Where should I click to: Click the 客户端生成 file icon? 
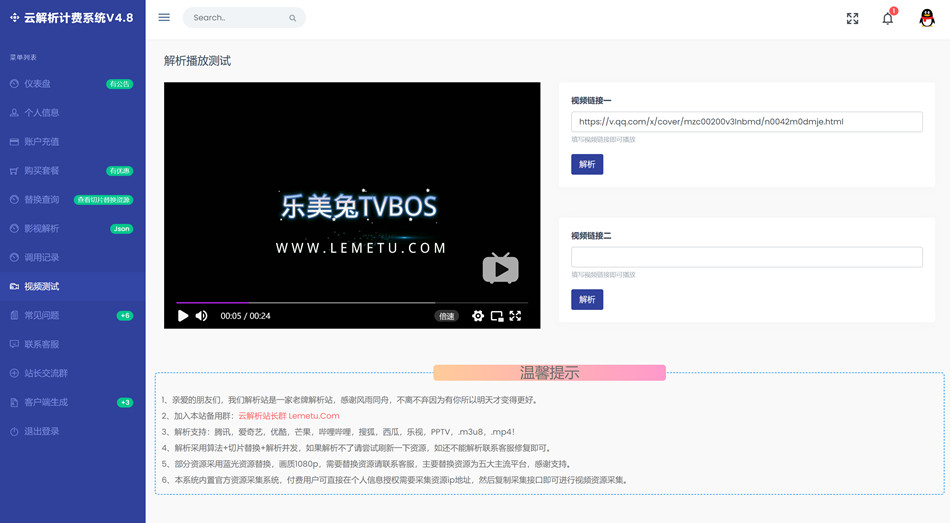coord(14,402)
